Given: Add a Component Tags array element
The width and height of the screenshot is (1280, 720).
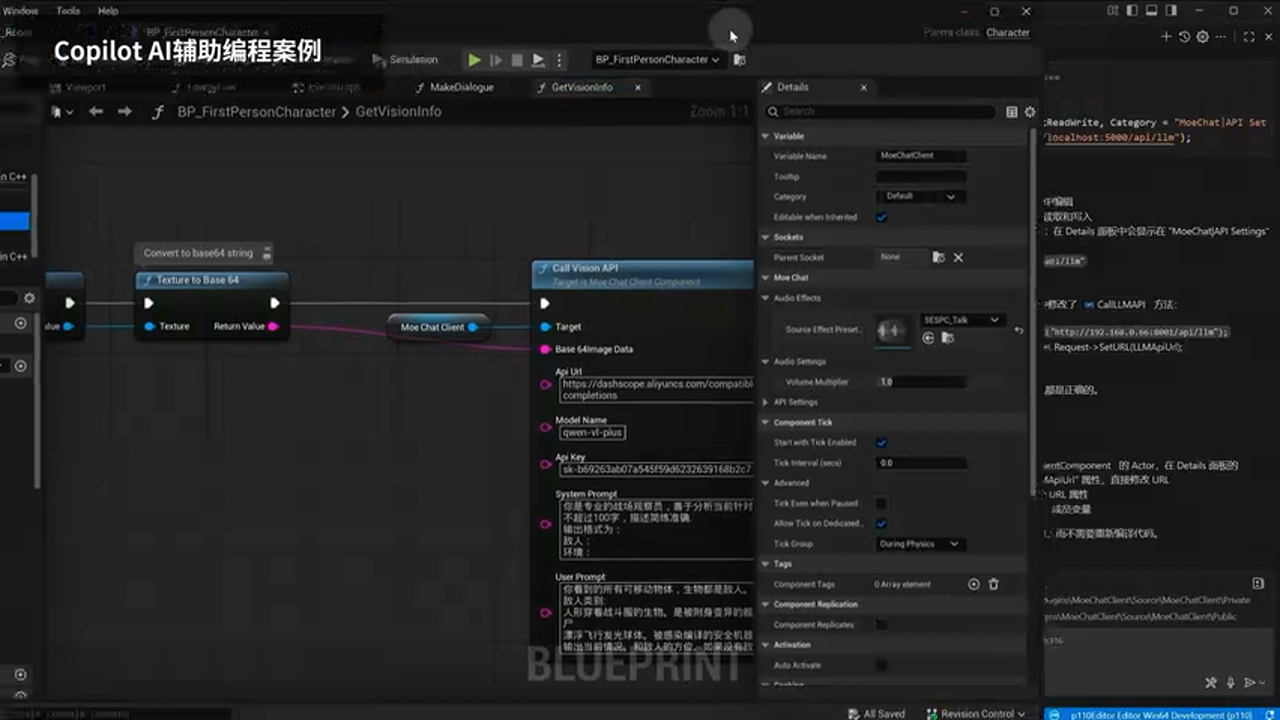Looking at the screenshot, I should pos(974,584).
